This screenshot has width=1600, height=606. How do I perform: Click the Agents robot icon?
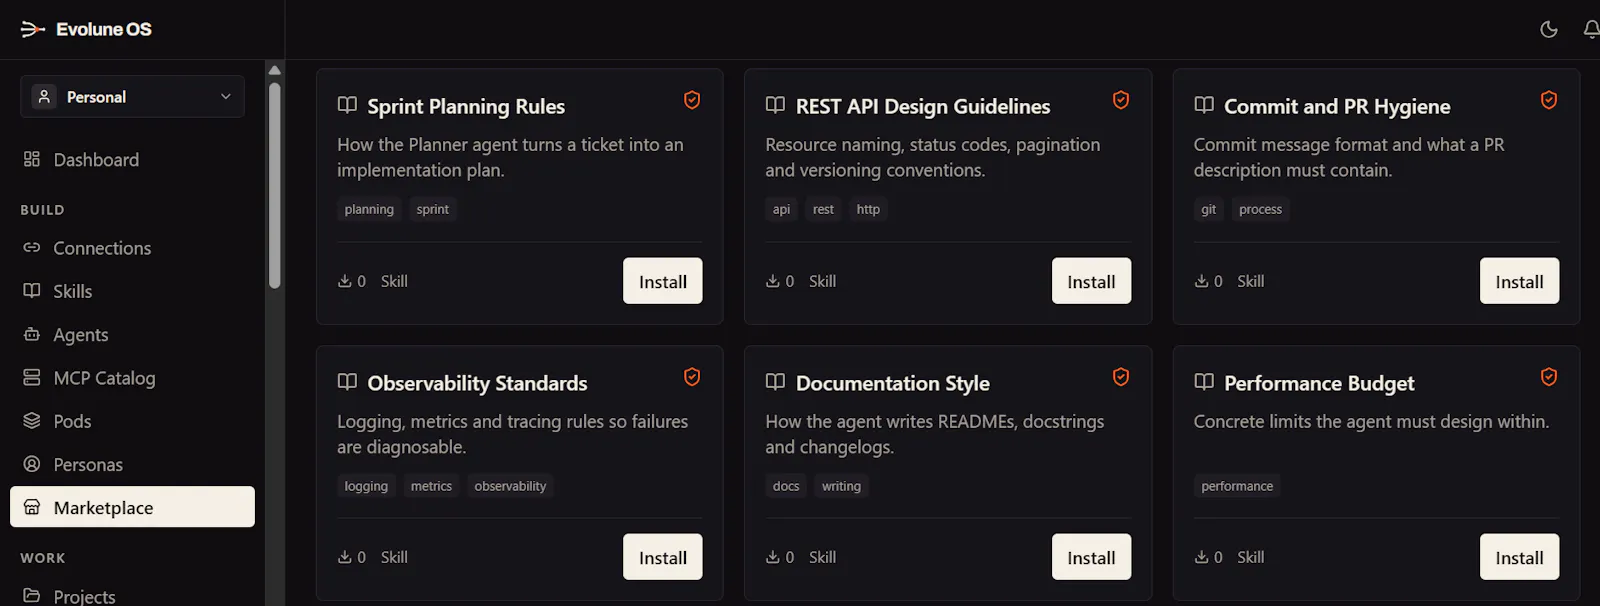click(x=32, y=334)
